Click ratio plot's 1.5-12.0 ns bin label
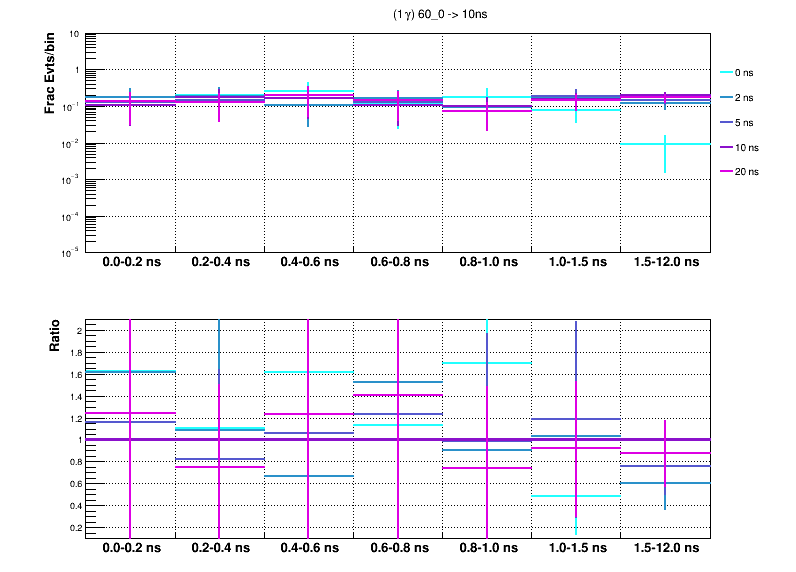Viewport: 796px width, 572px height. [665, 549]
